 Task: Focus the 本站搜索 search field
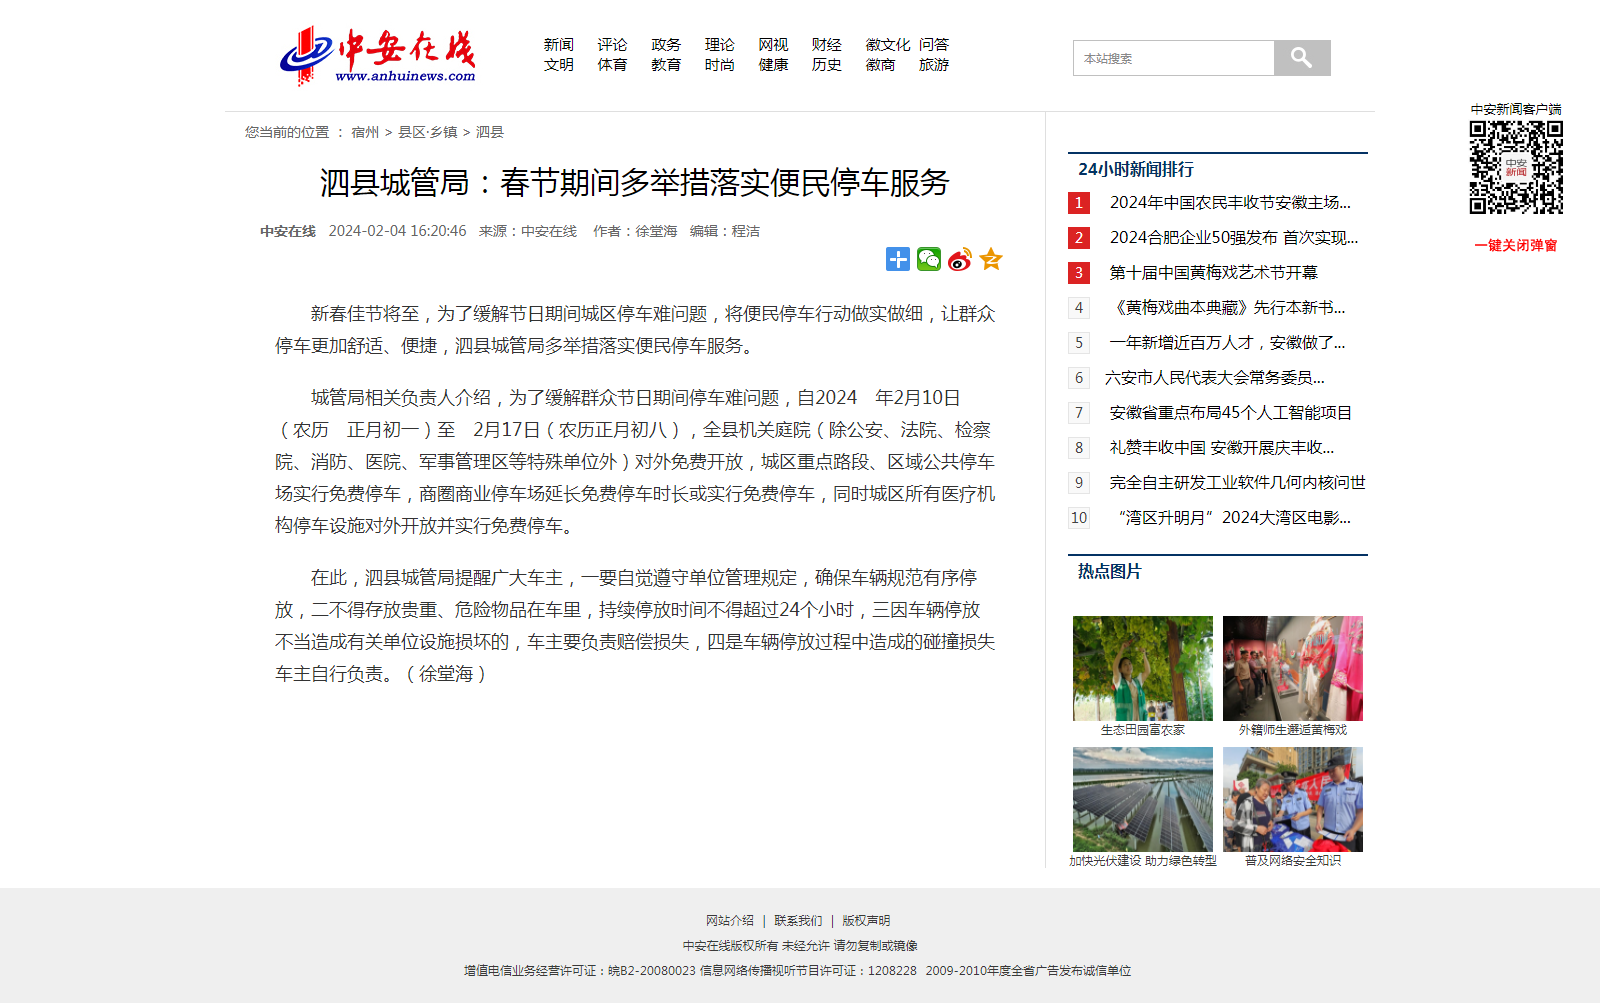click(x=1174, y=58)
